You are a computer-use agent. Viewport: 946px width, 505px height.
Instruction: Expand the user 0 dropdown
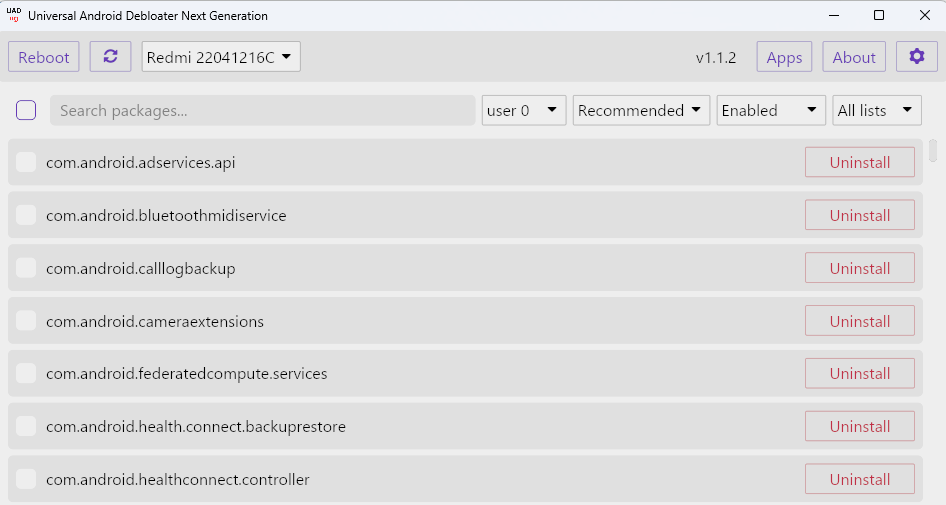524,110
